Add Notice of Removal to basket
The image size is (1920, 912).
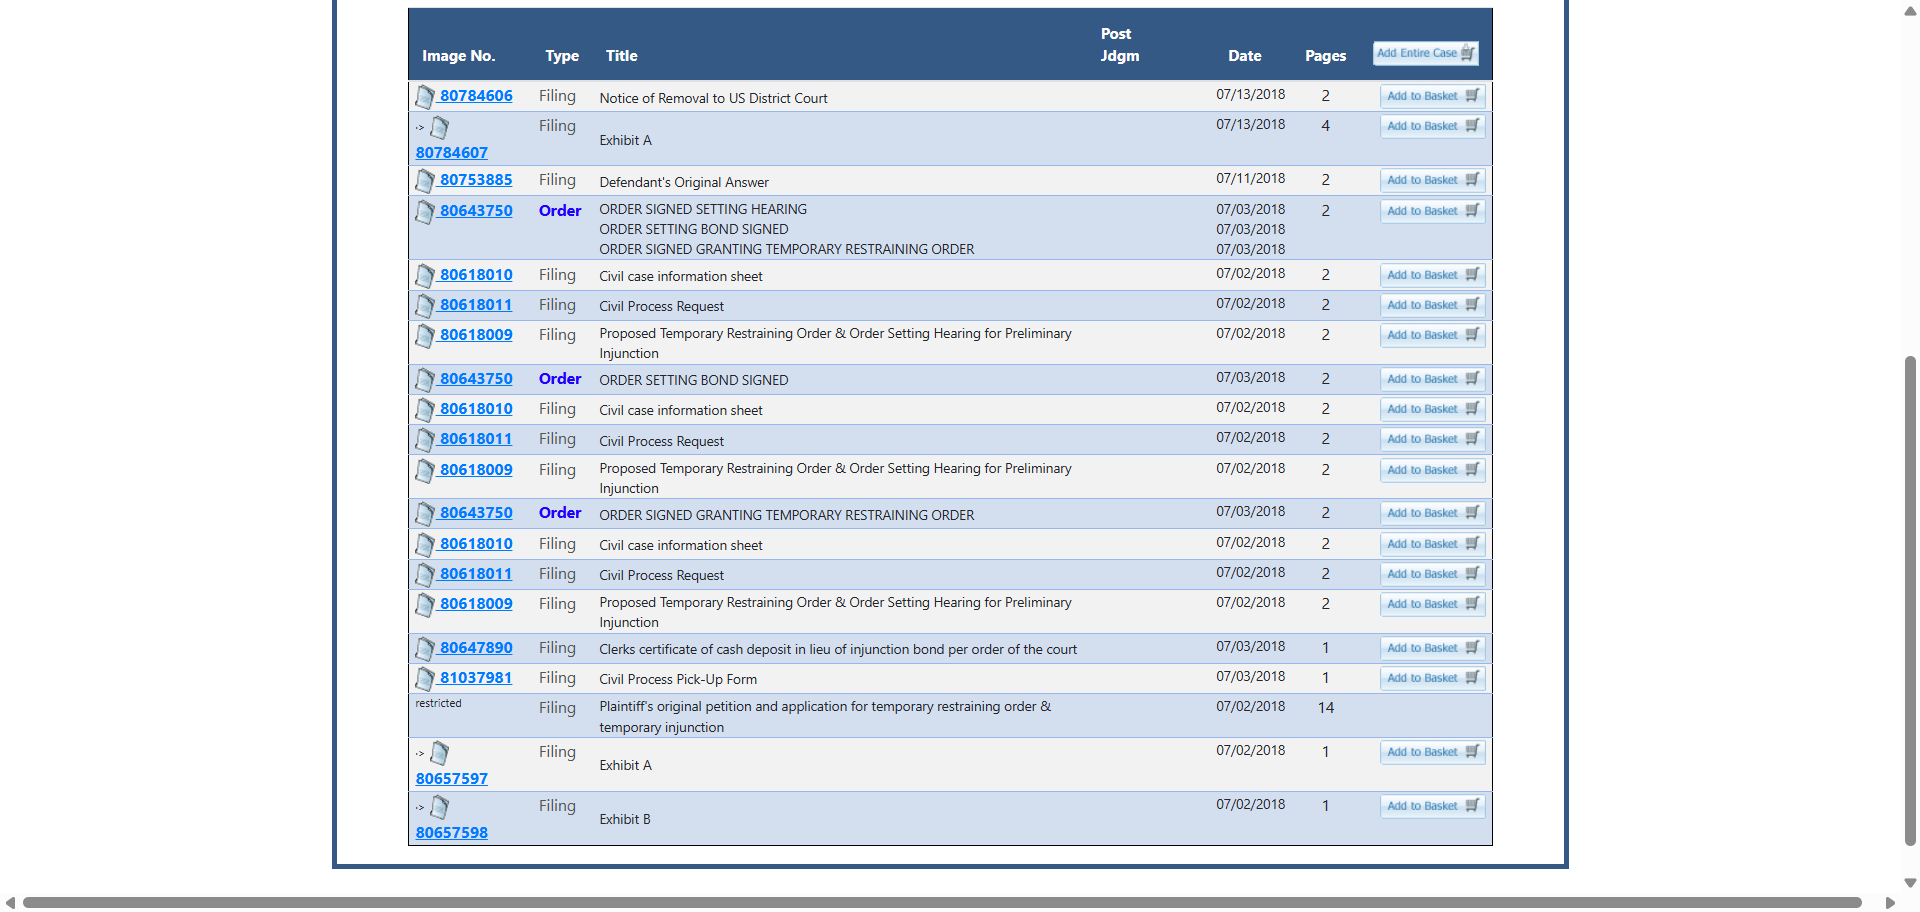1432,96
